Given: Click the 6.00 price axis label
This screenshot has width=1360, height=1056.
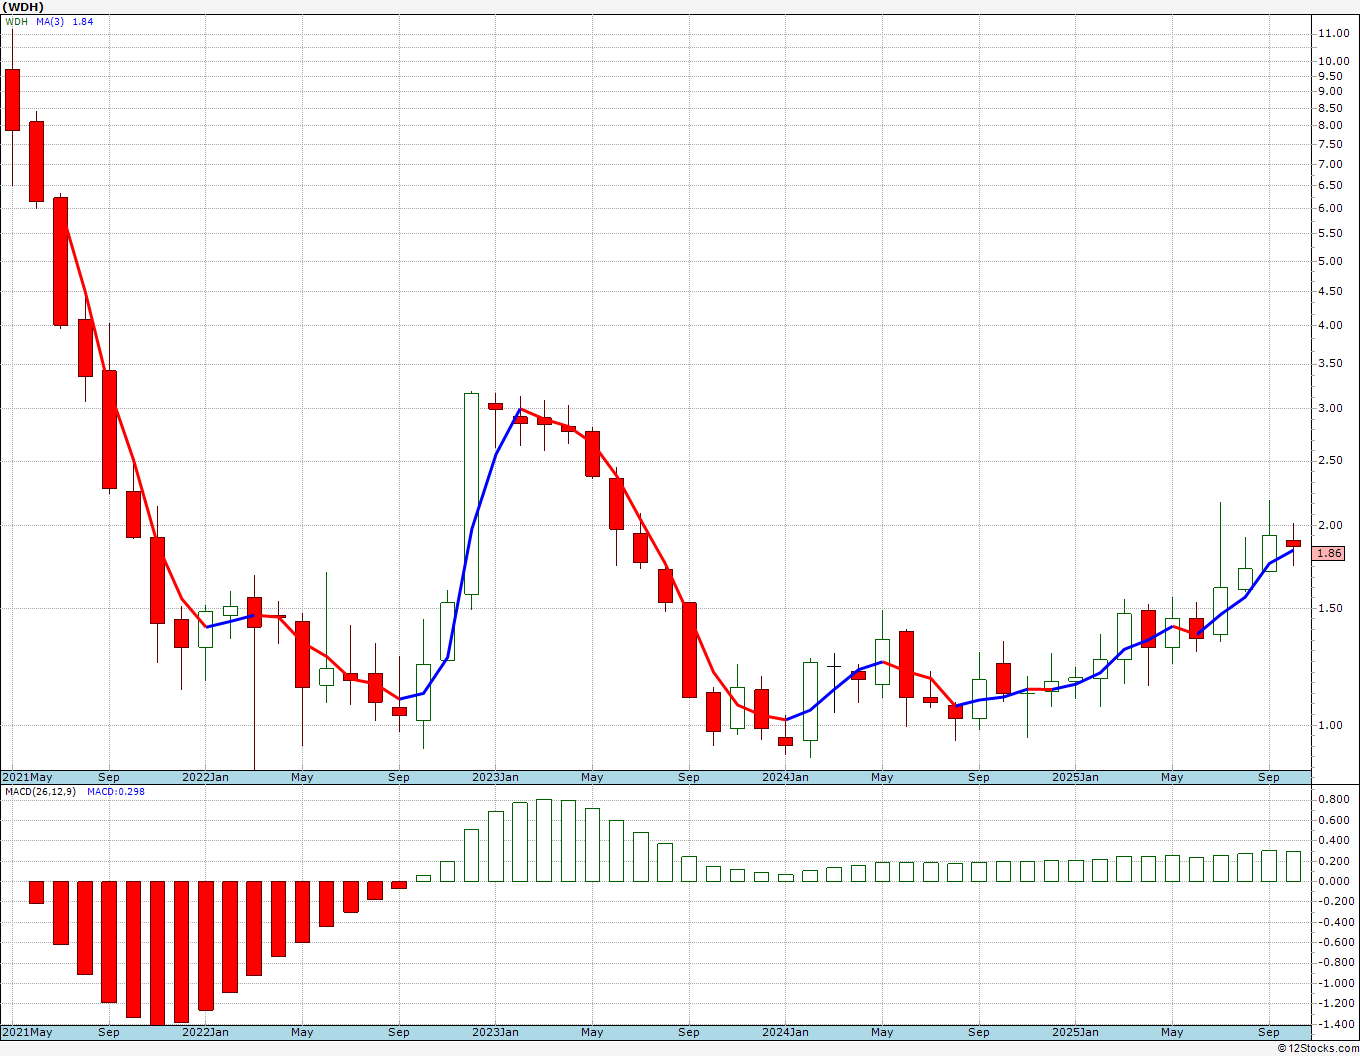Looking at the screenshot, I should [1330, 208].
